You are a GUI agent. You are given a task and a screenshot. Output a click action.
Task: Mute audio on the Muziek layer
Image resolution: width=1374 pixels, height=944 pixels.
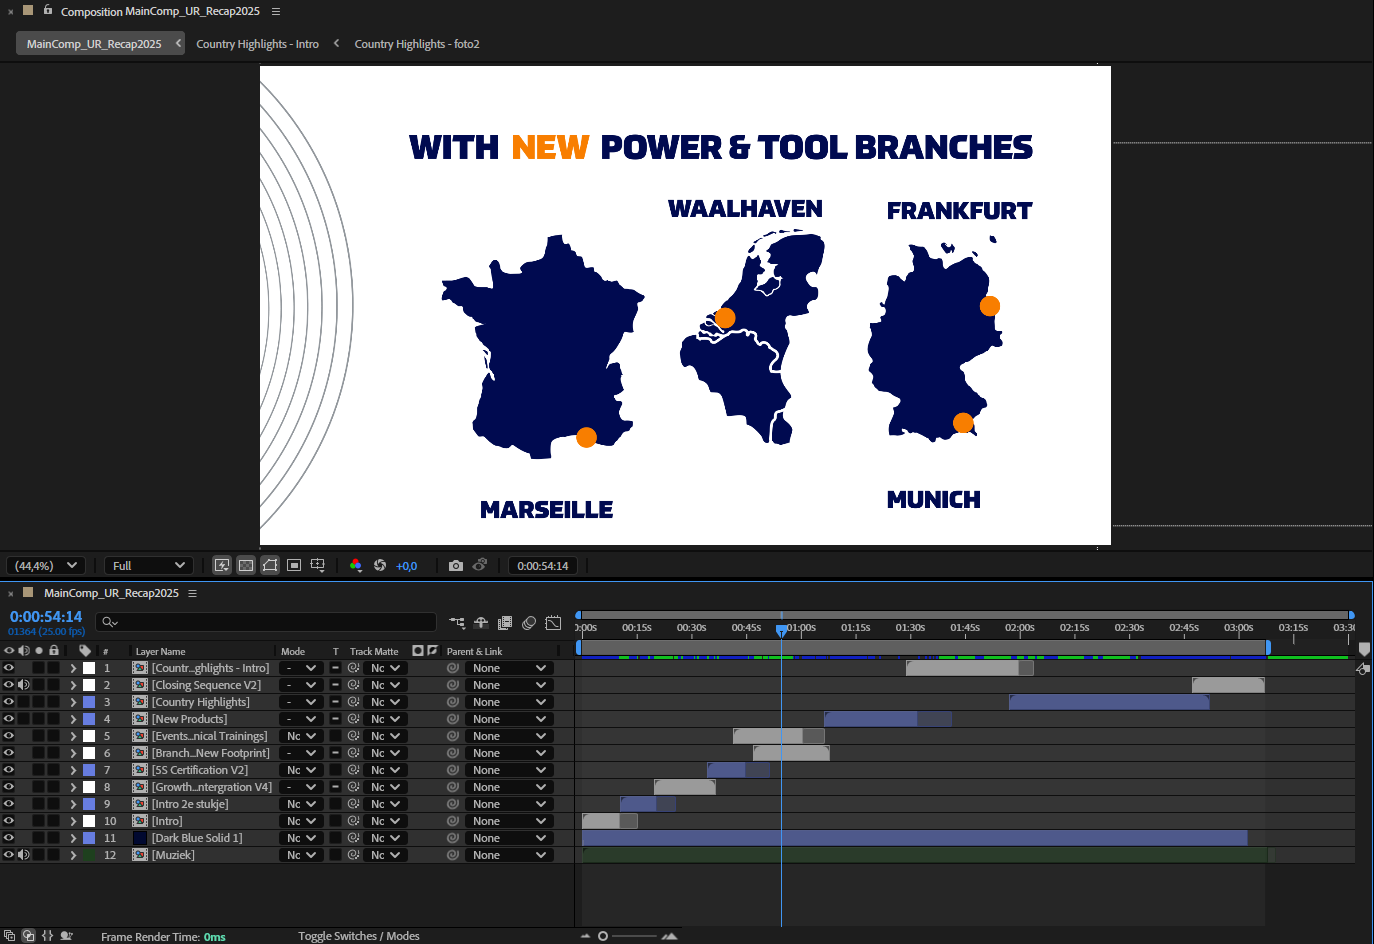click(x=24, y=855)
